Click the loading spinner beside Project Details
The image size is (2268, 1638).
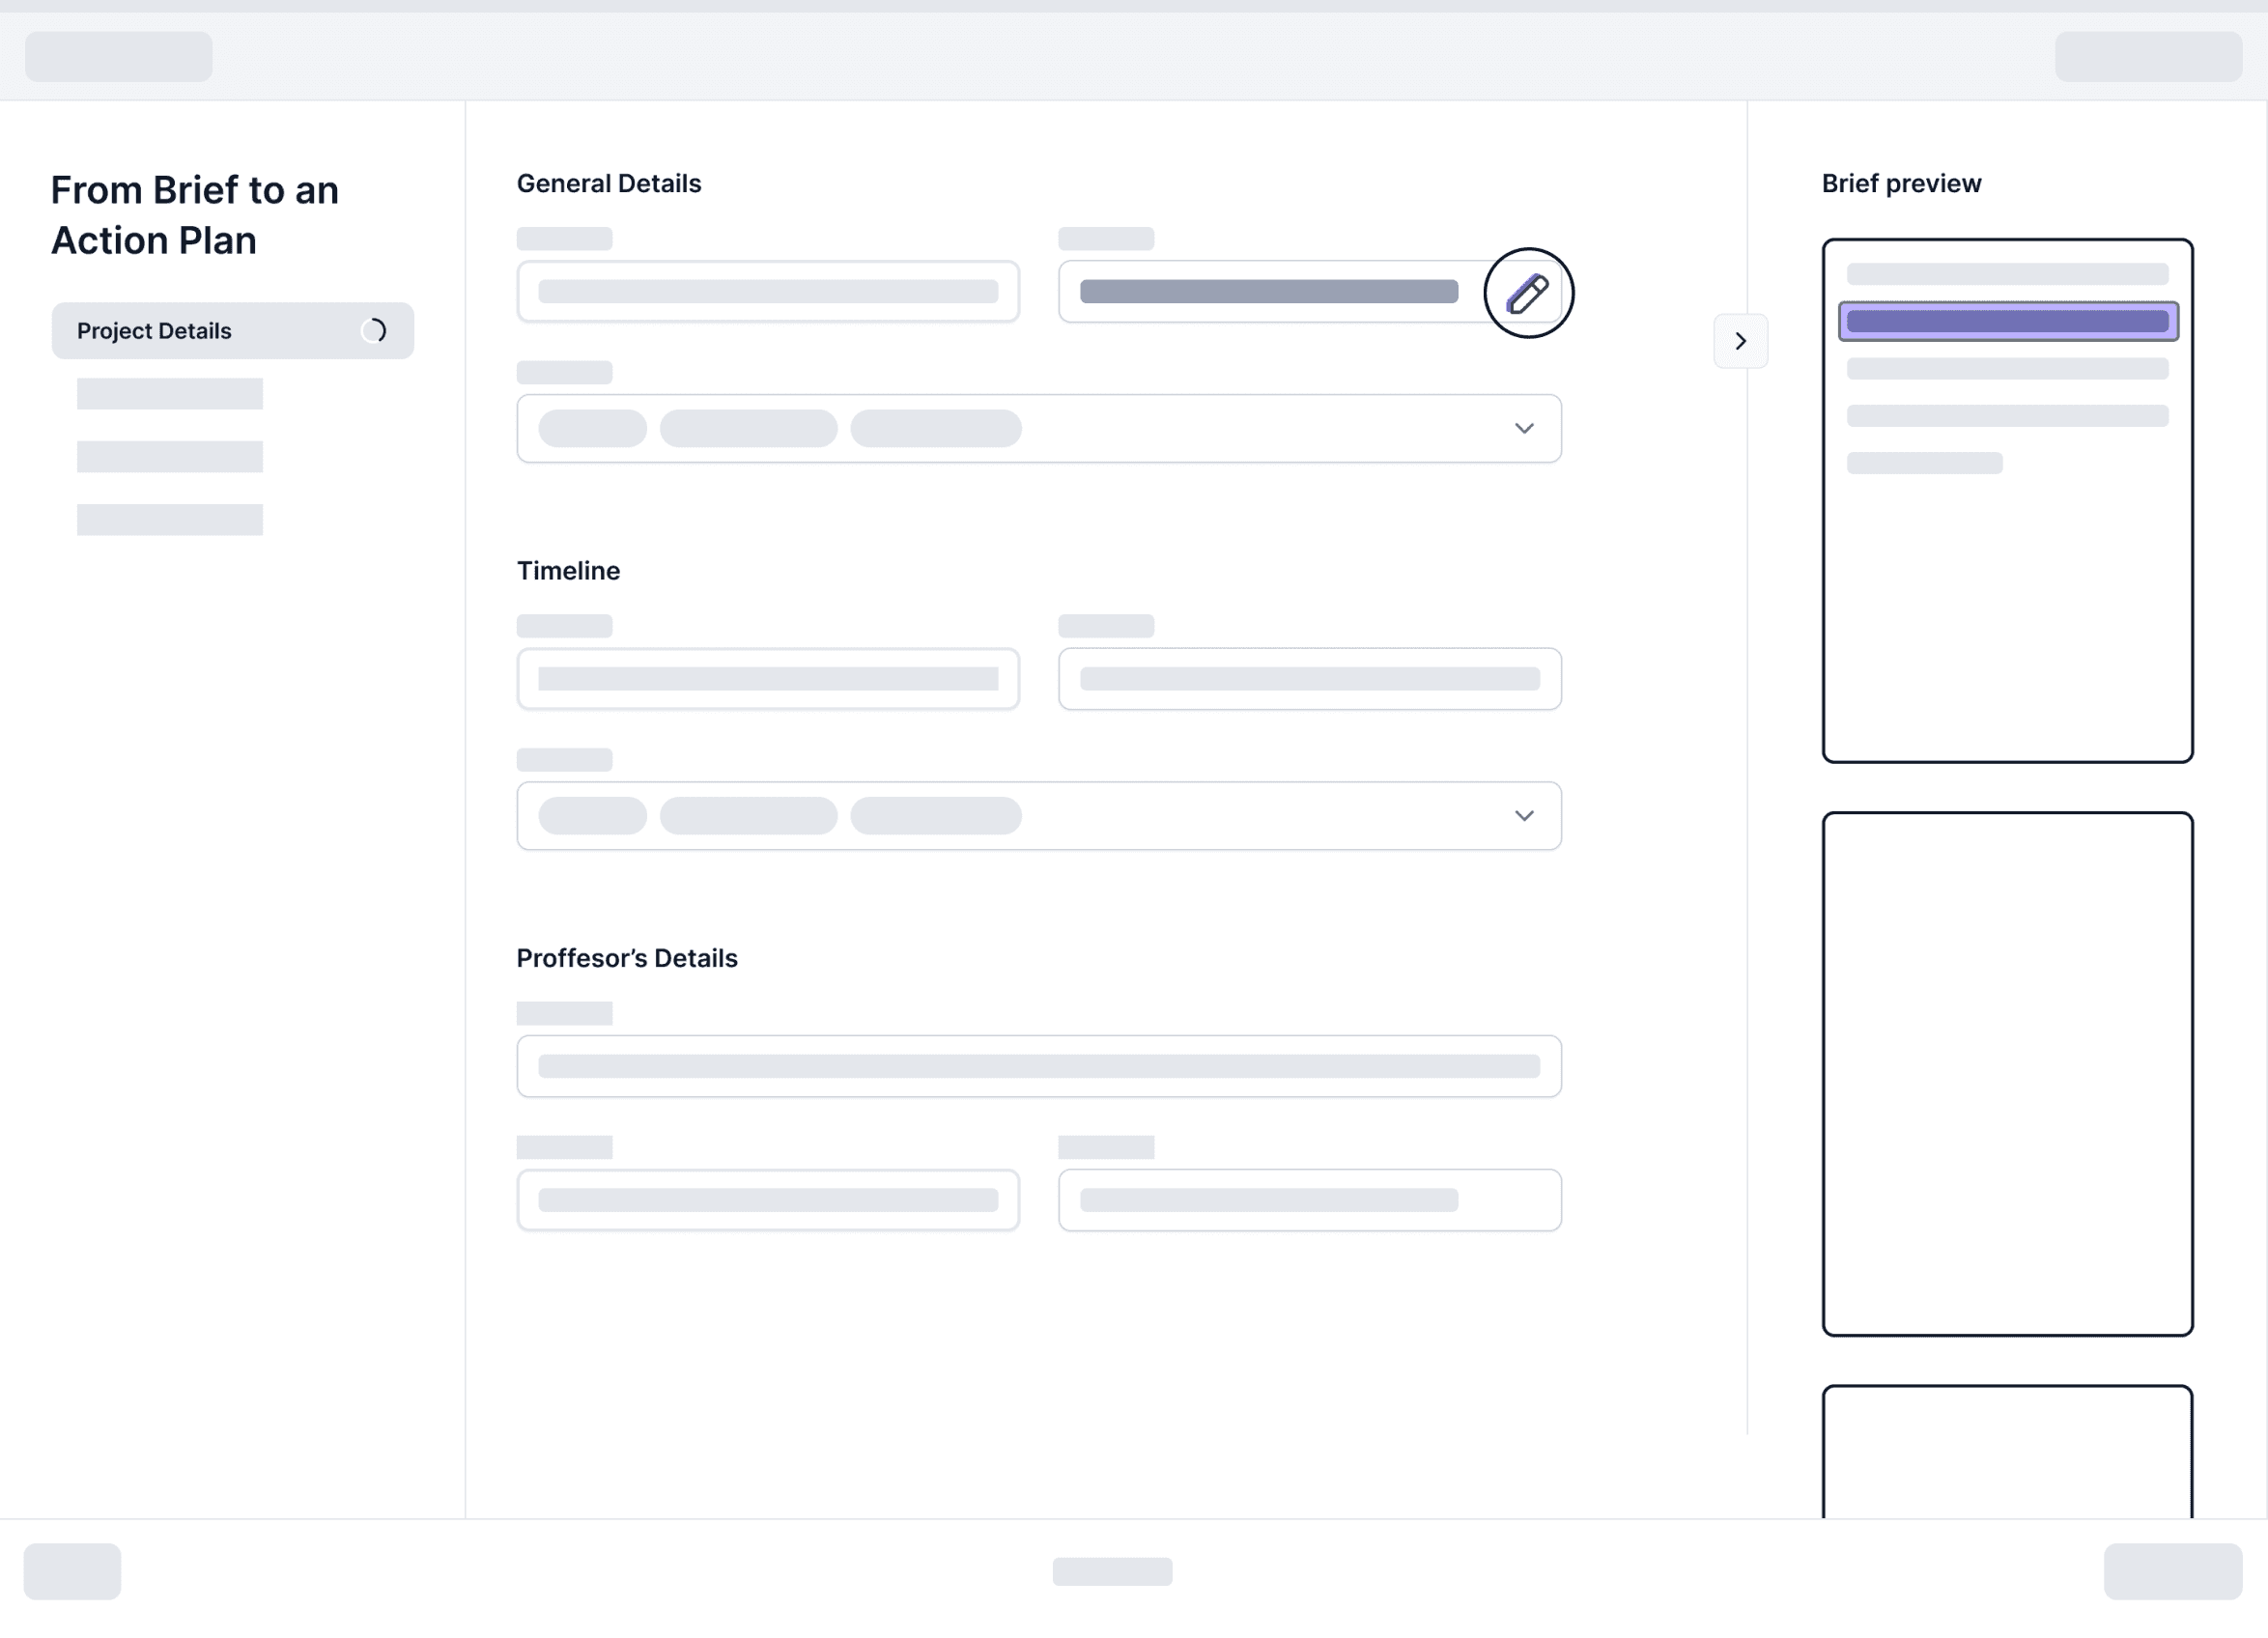[x=374, y=331]
